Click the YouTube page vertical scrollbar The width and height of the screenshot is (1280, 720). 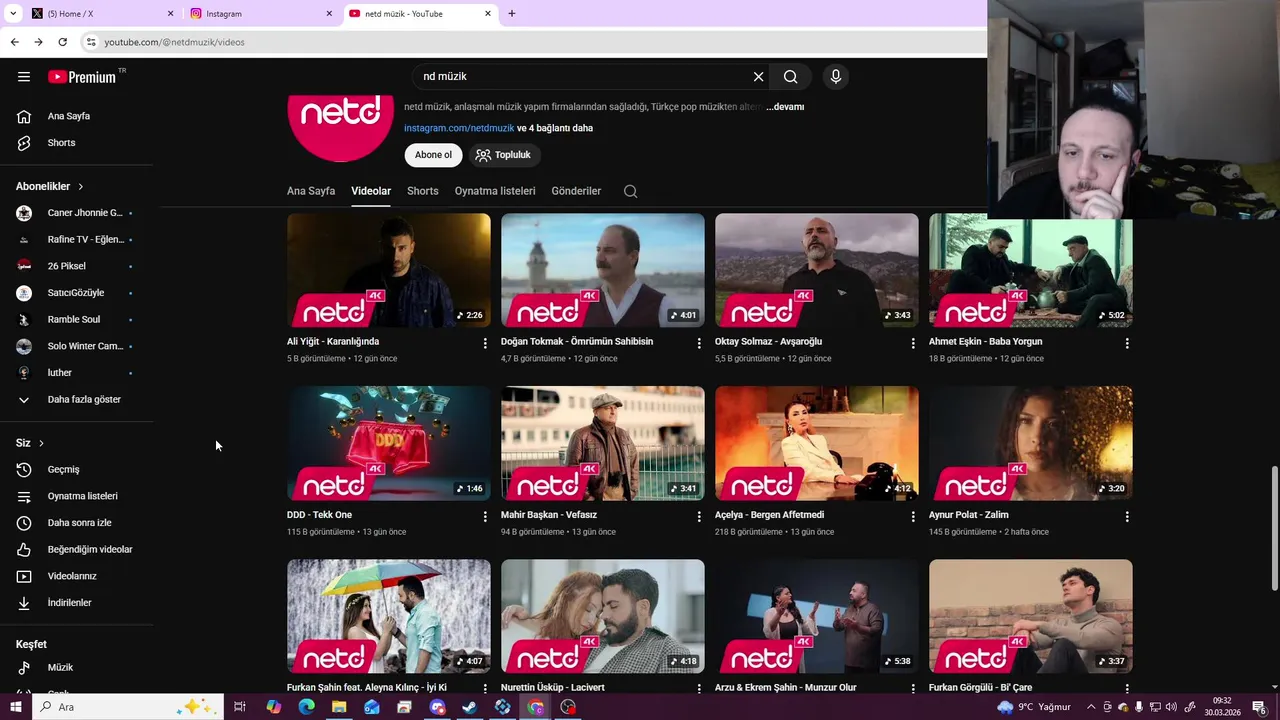1274,528
